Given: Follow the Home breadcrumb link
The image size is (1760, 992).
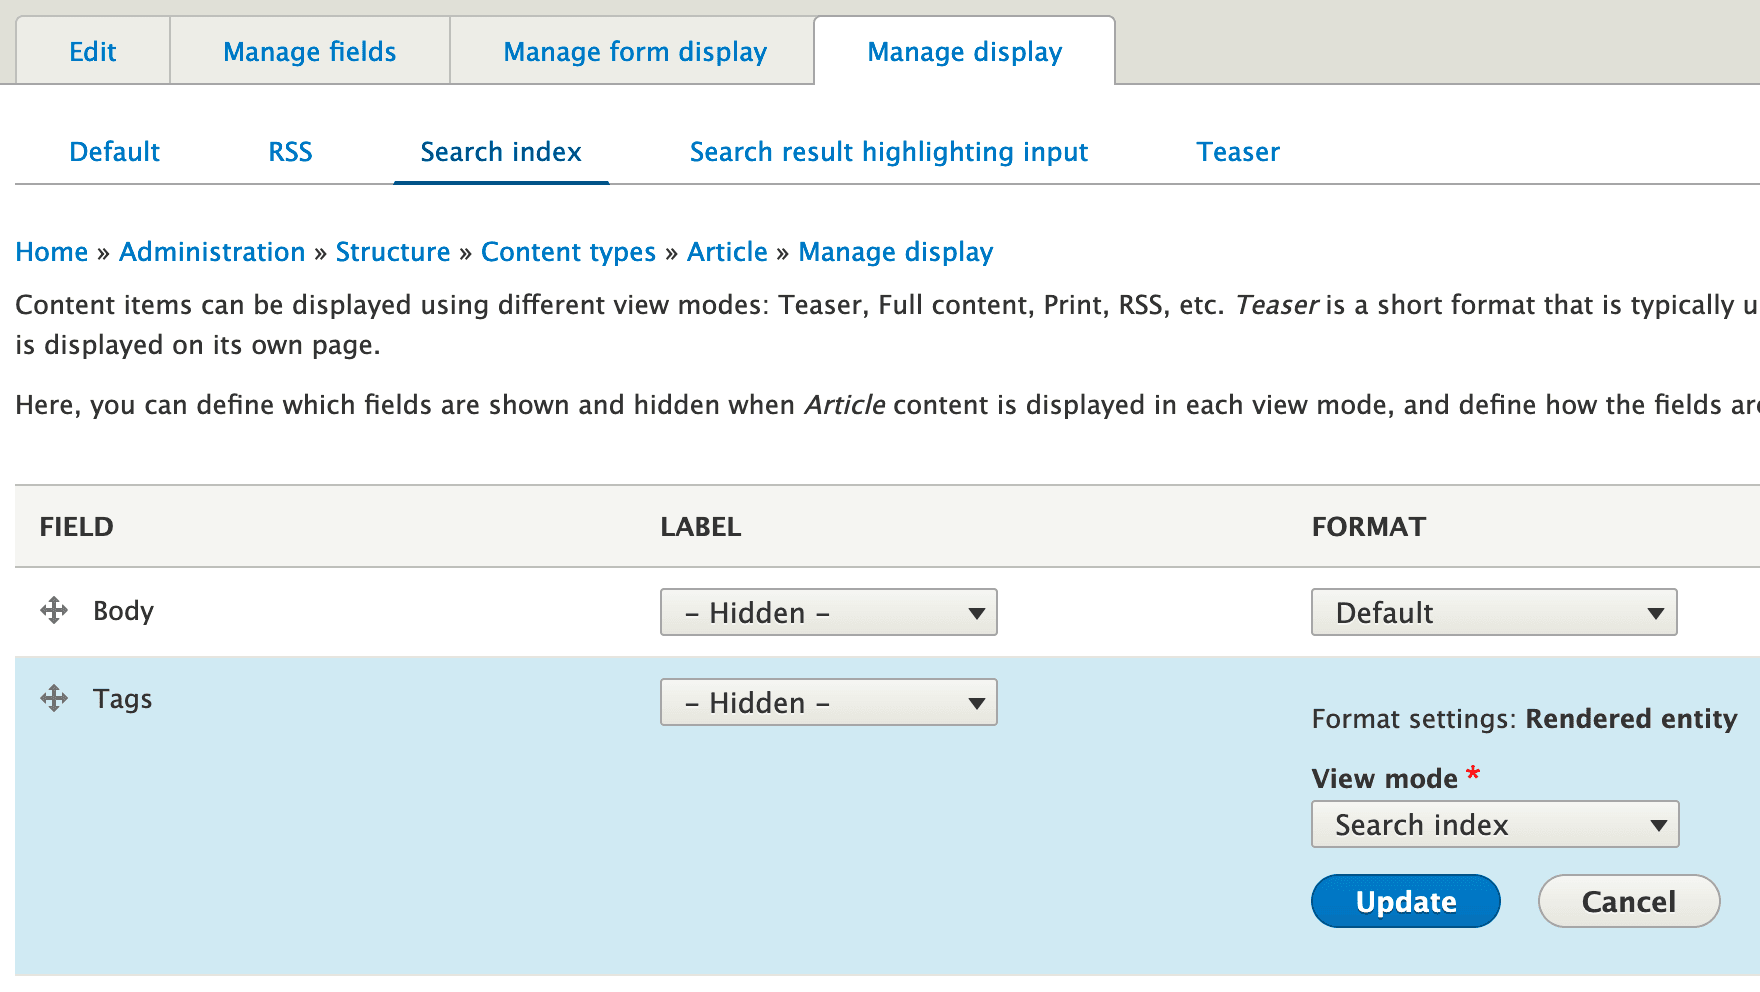Looking at the screenshot, I should 52,252.
